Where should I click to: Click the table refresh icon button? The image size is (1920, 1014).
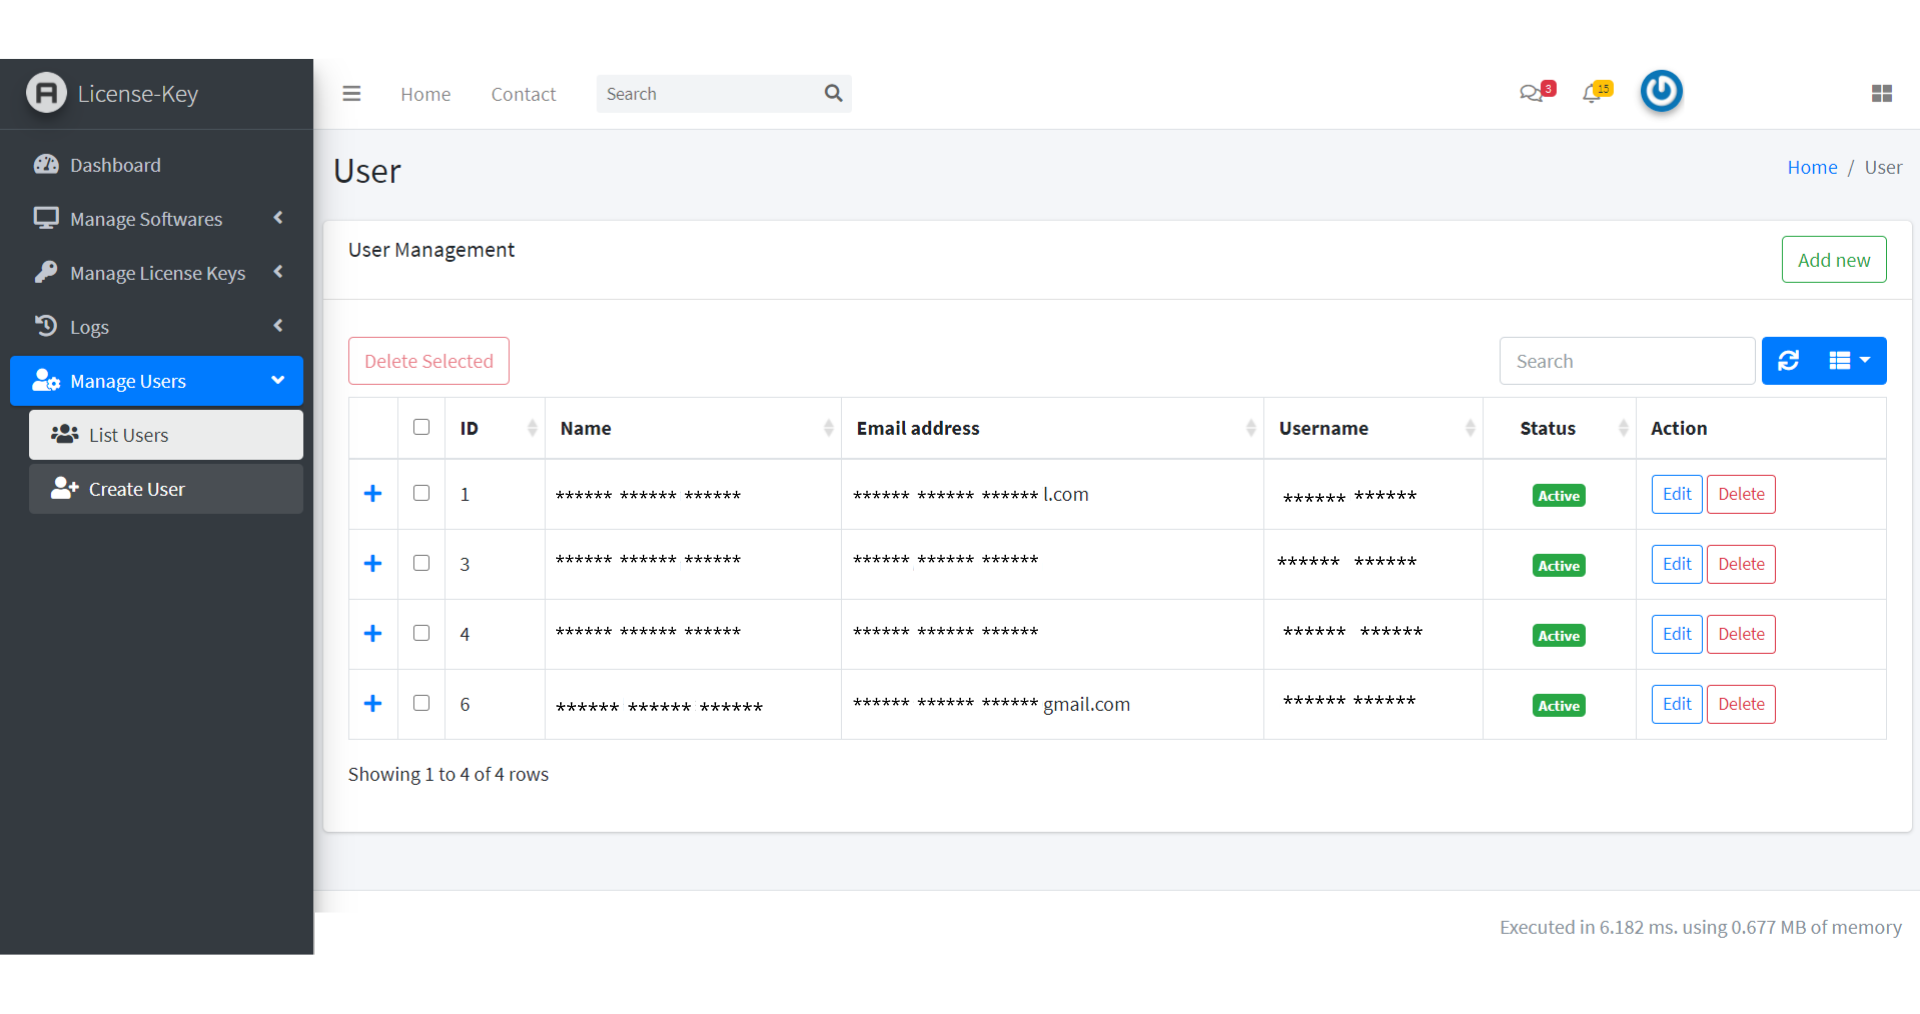click(x=1788, y=361)
